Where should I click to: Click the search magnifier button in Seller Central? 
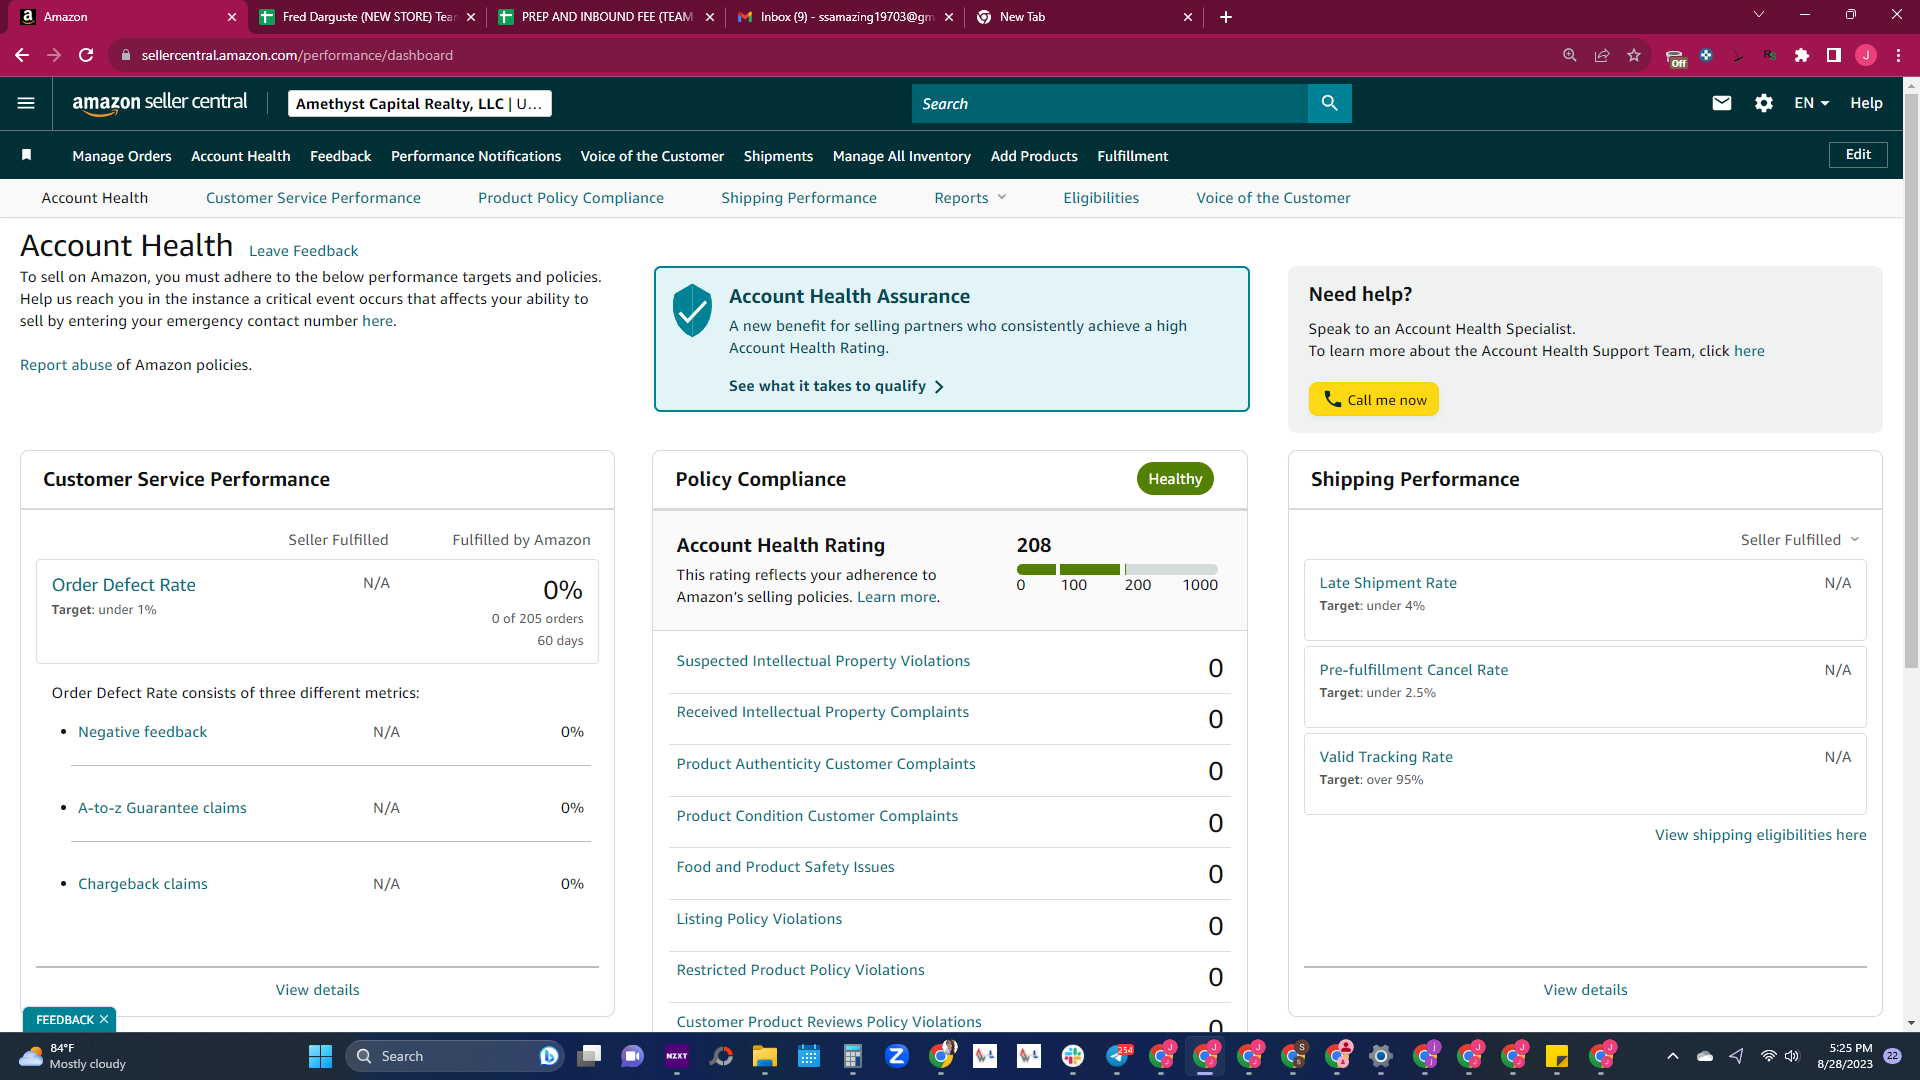(x=1329, y=103)
